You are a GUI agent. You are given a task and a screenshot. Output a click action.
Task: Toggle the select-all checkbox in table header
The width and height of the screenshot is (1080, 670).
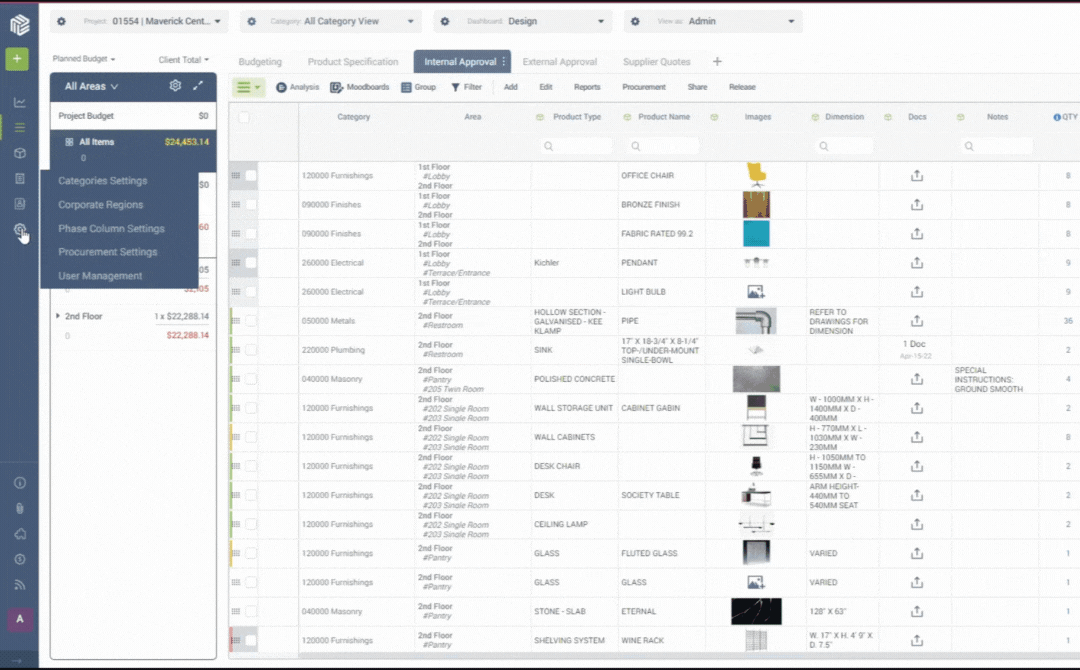[x=244, y=117]
